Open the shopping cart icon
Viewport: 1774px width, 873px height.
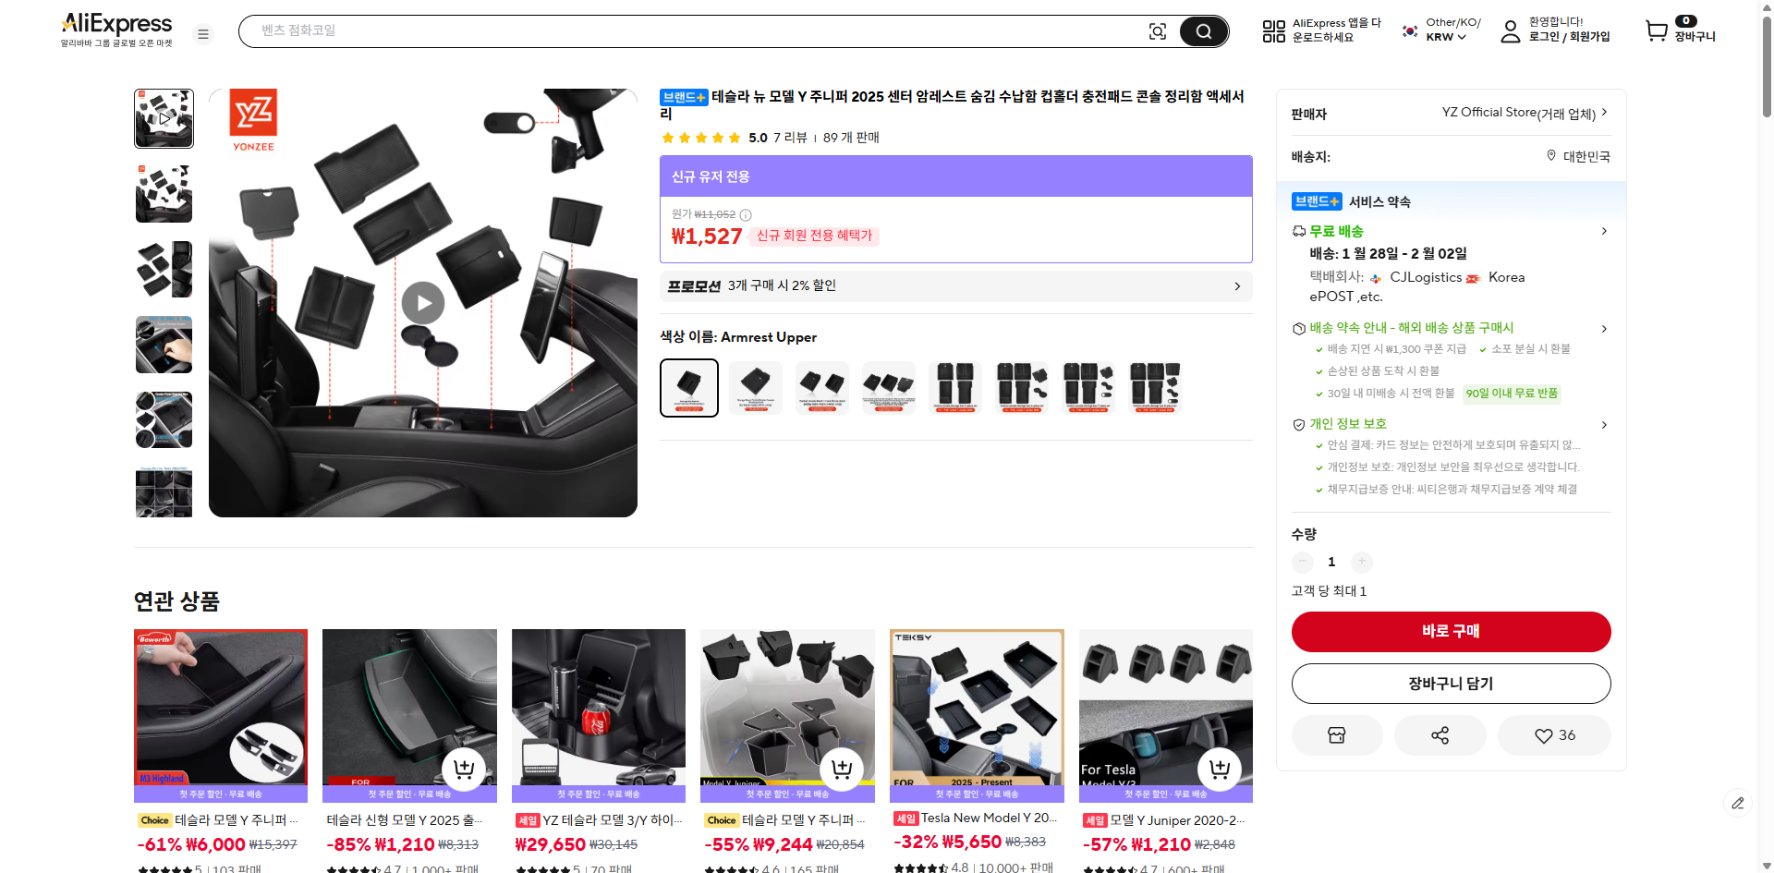click(1657, 31)
